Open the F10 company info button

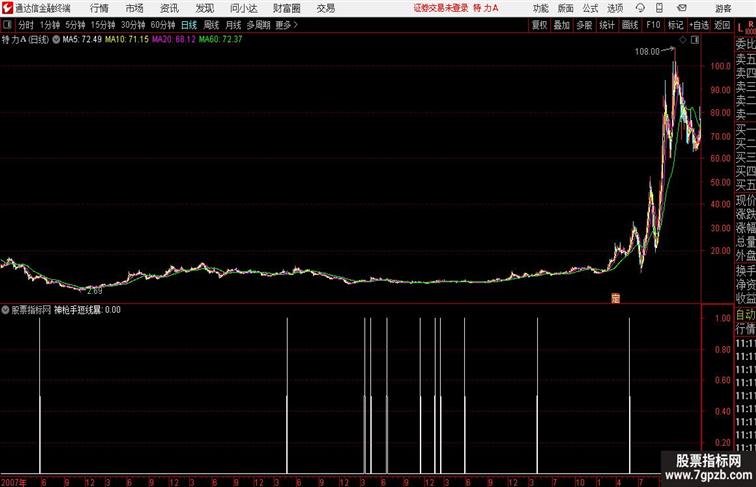click(653, 25)
